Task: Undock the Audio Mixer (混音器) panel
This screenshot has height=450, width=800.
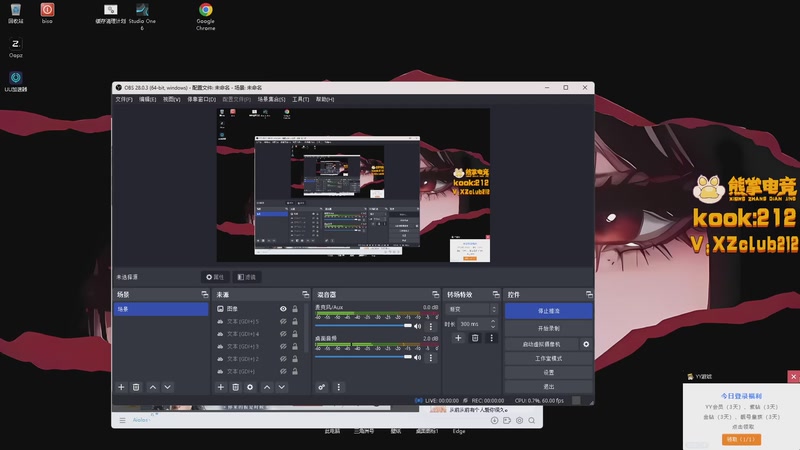Action: [x=435, y=294]
